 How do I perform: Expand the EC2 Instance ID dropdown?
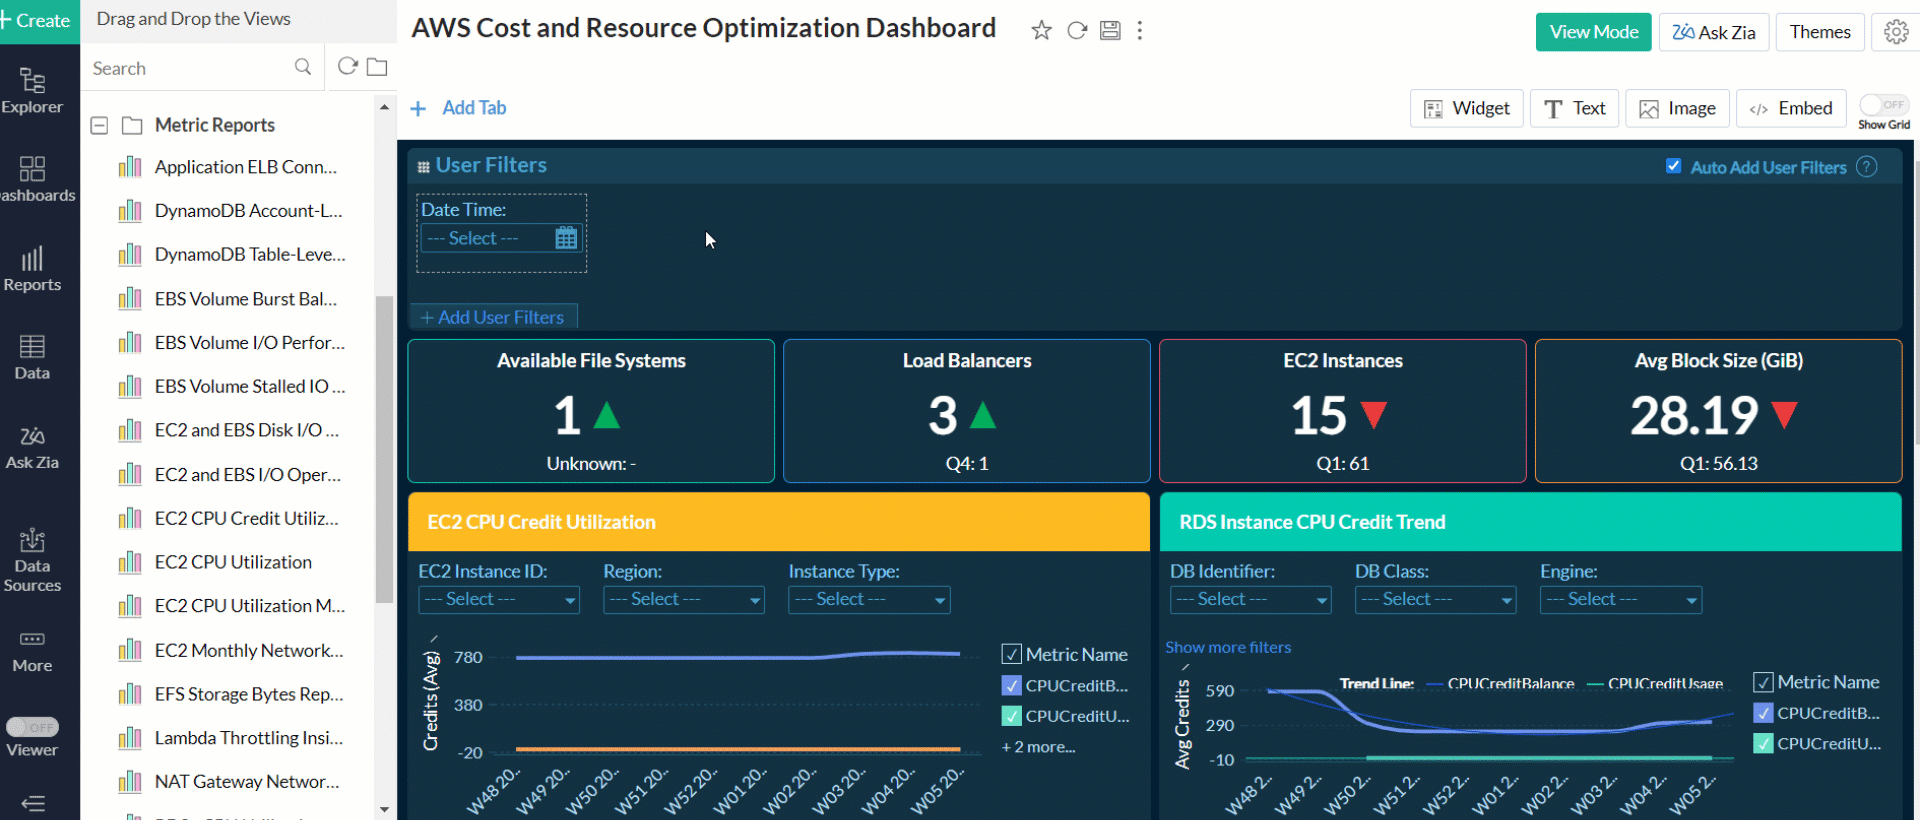[498, 600]
